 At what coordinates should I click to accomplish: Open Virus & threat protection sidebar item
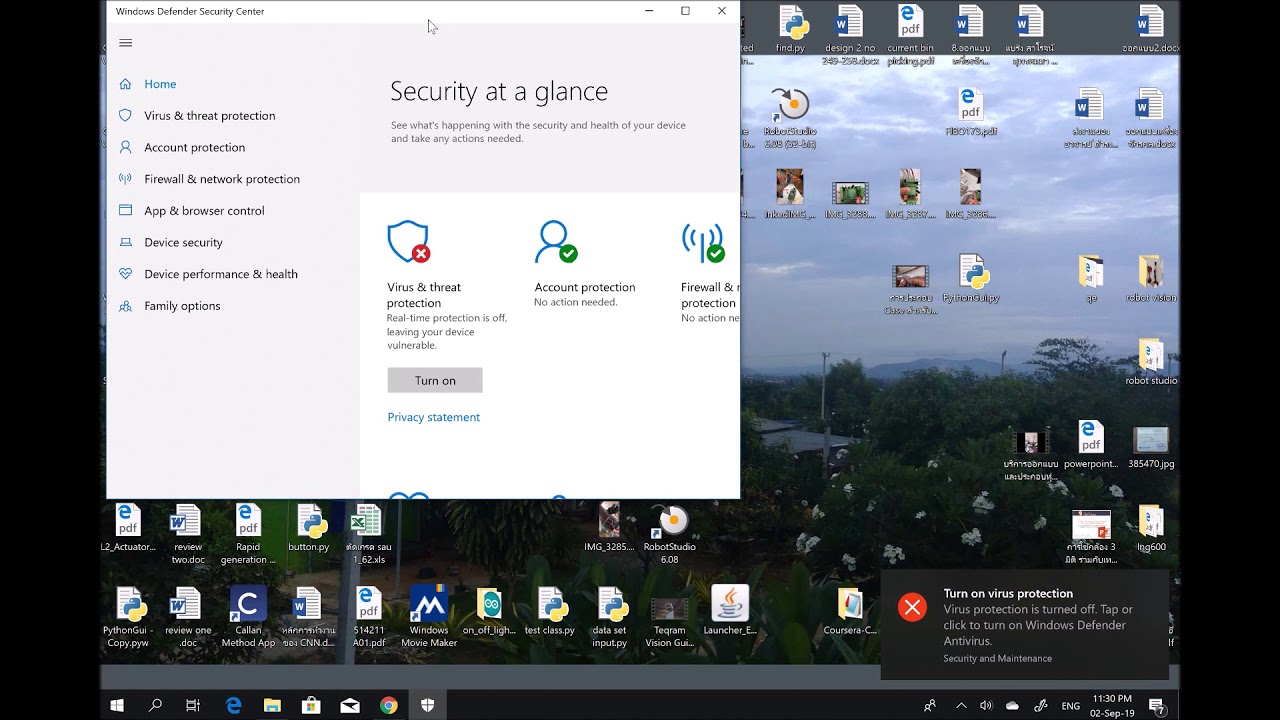[210, 116]
